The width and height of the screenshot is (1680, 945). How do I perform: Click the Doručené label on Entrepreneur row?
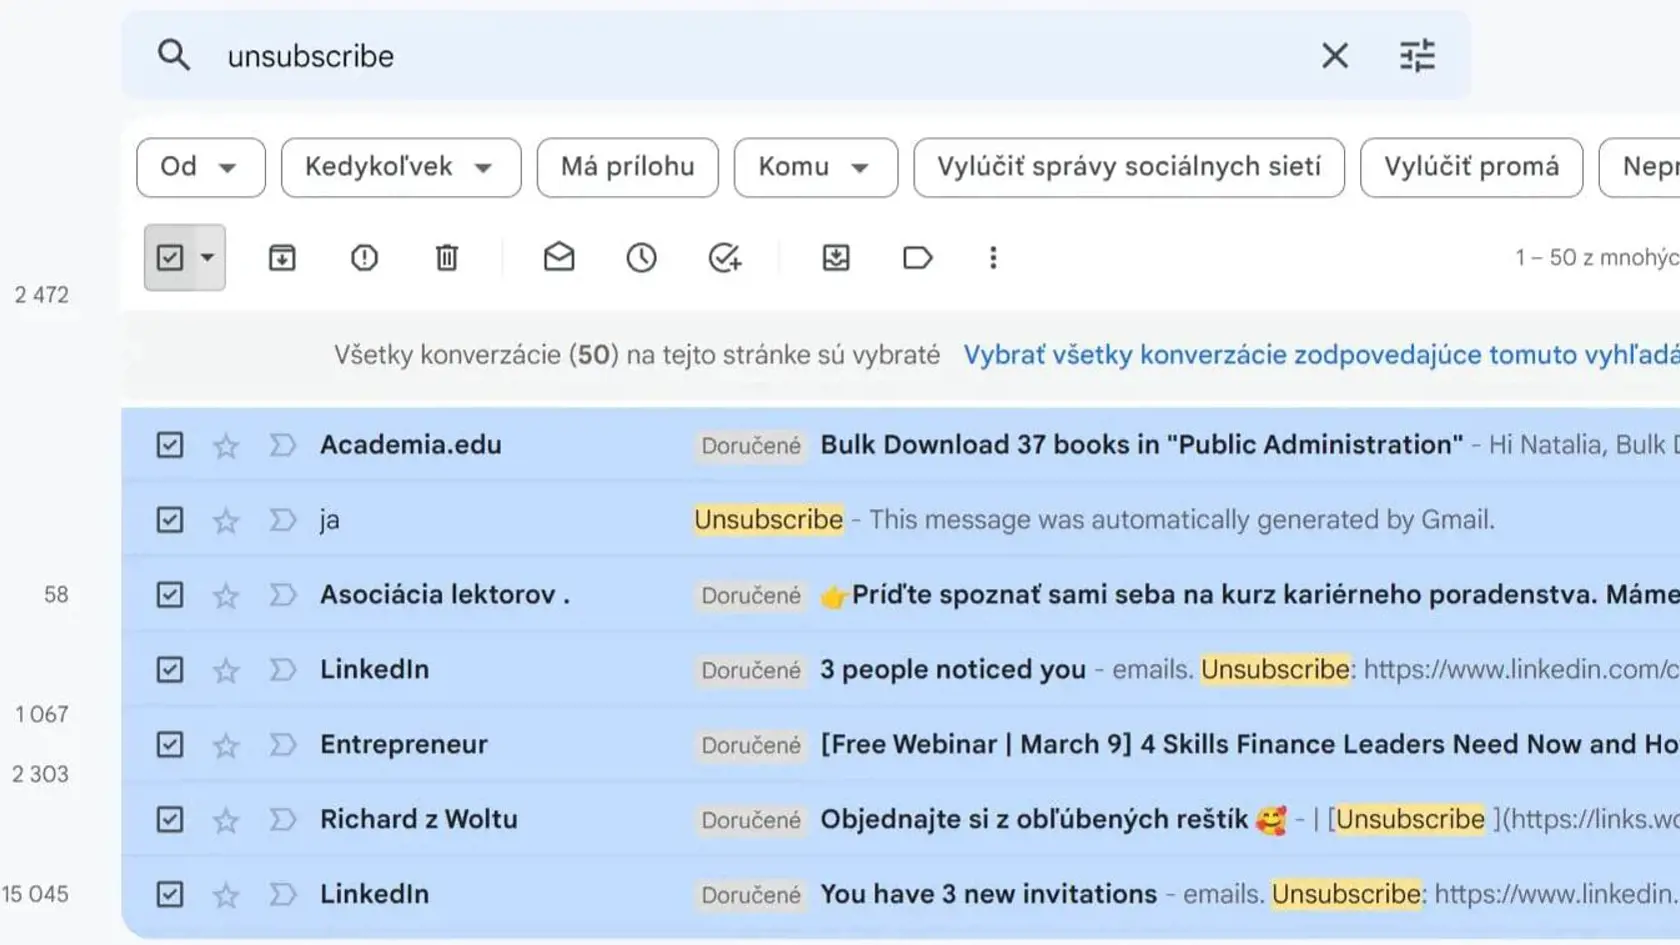(751, 746)
